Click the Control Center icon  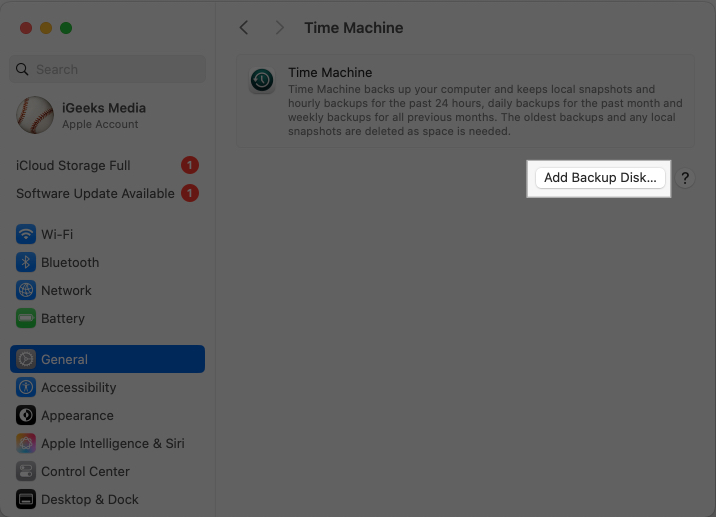26,471
